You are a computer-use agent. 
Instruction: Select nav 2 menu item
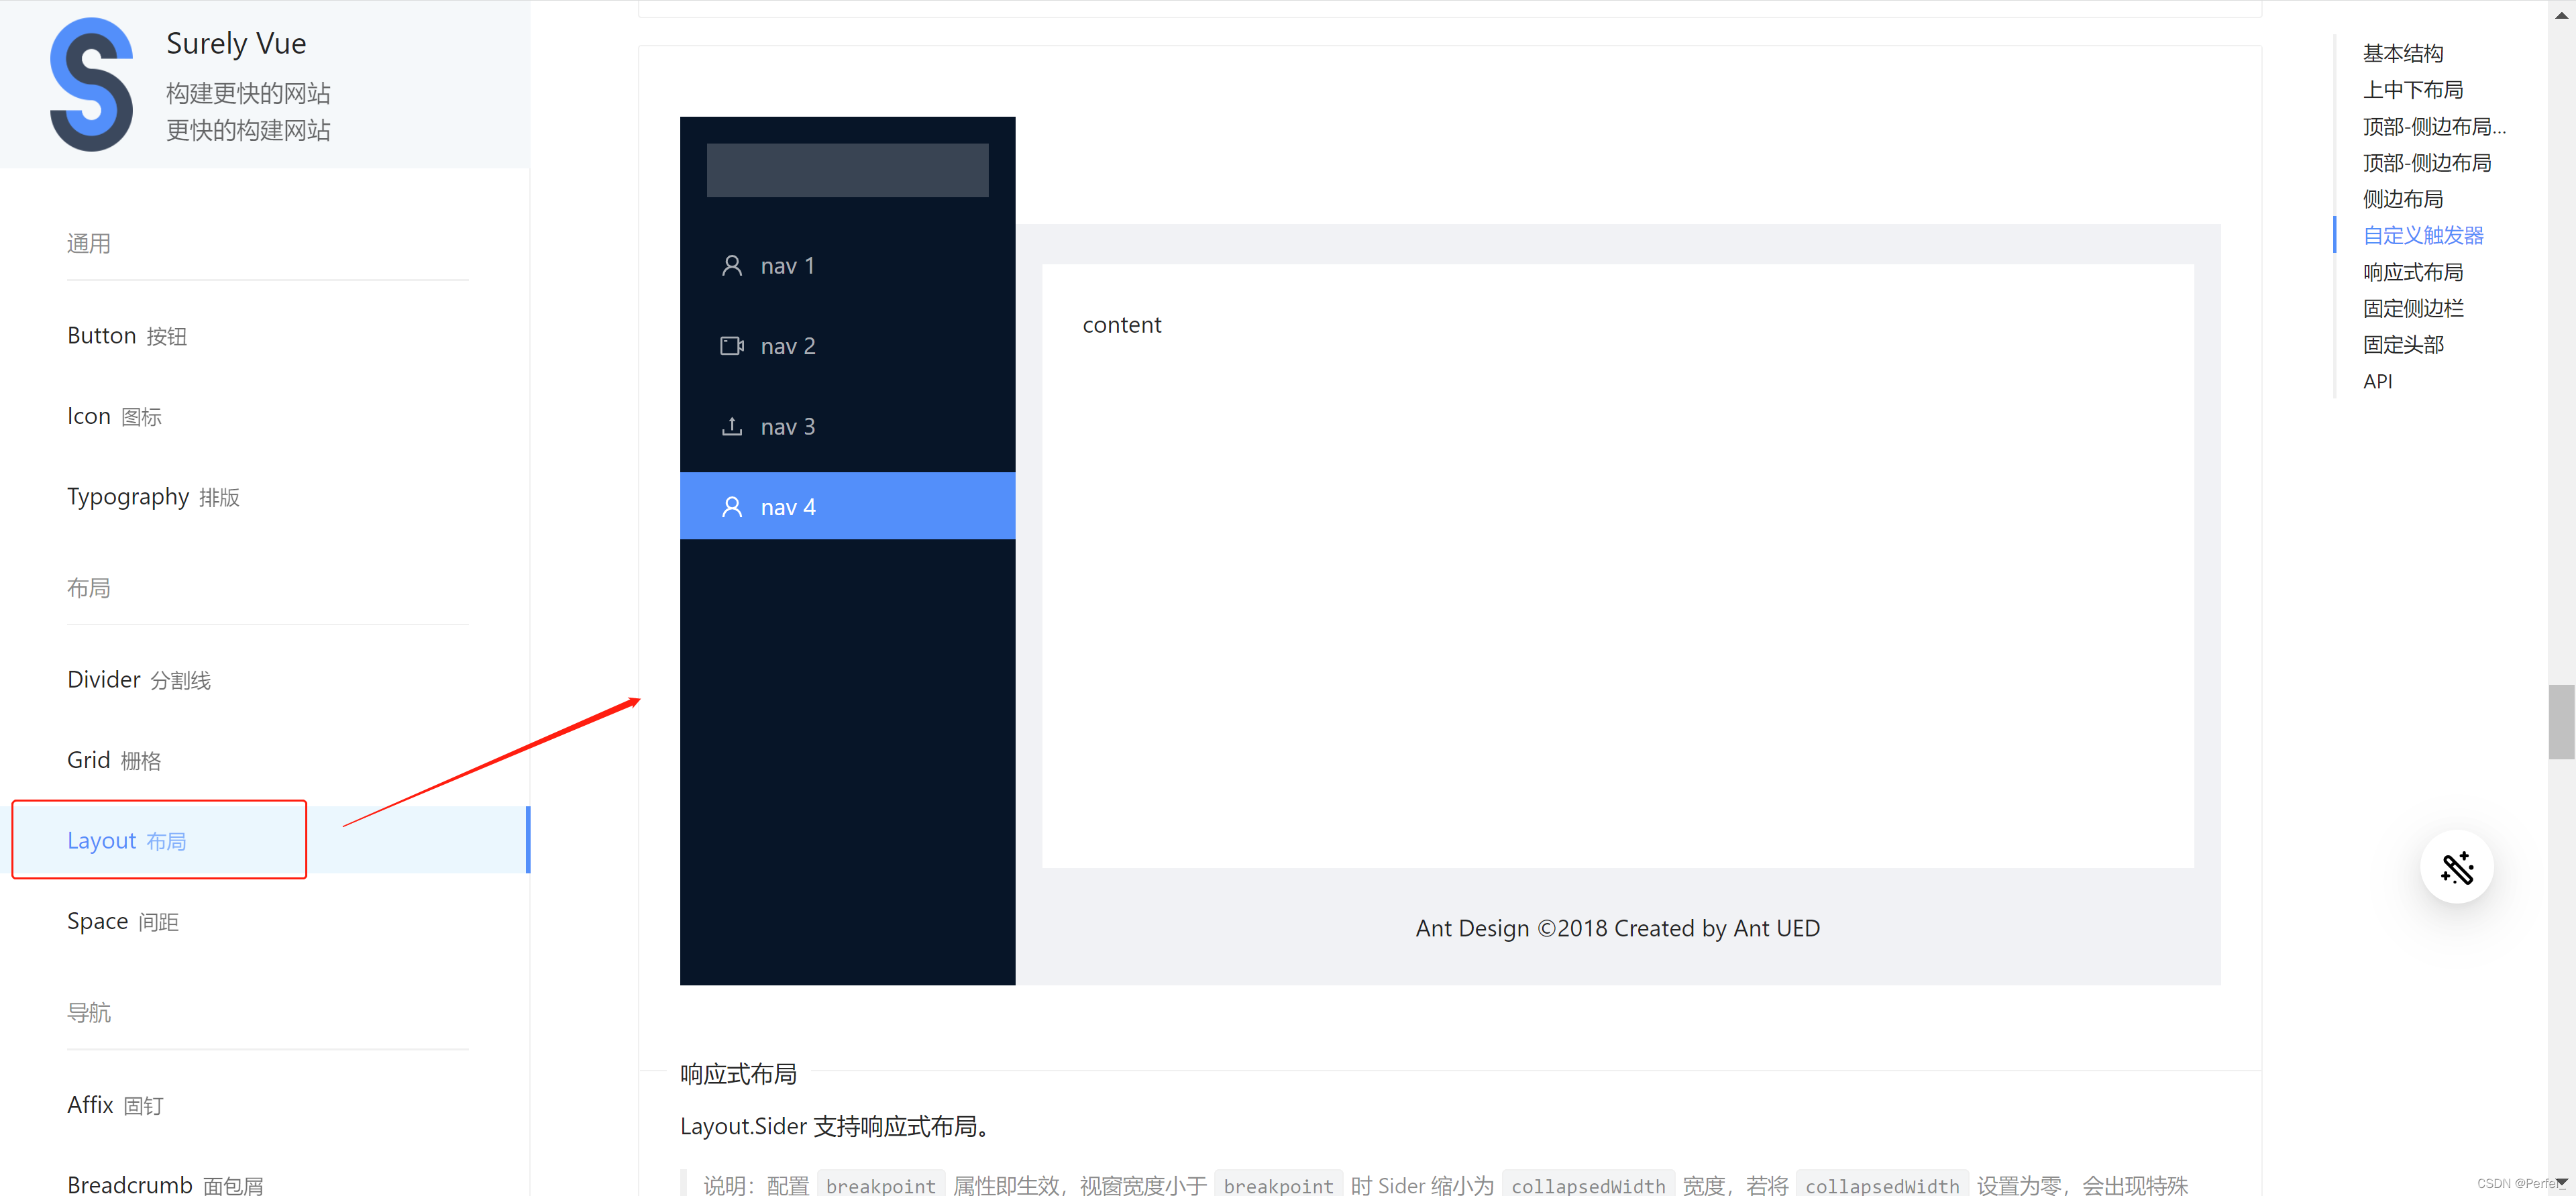point(847,346)
